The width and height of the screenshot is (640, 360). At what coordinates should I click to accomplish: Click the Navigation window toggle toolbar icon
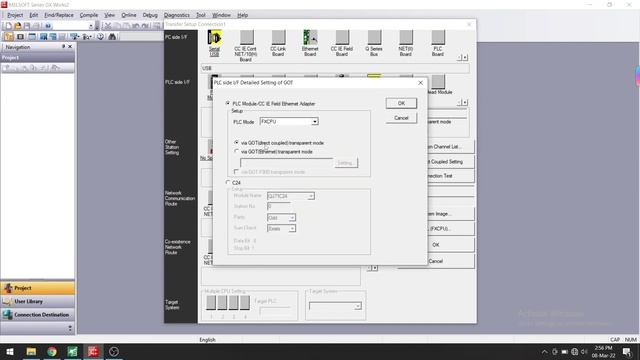point(9,37)
